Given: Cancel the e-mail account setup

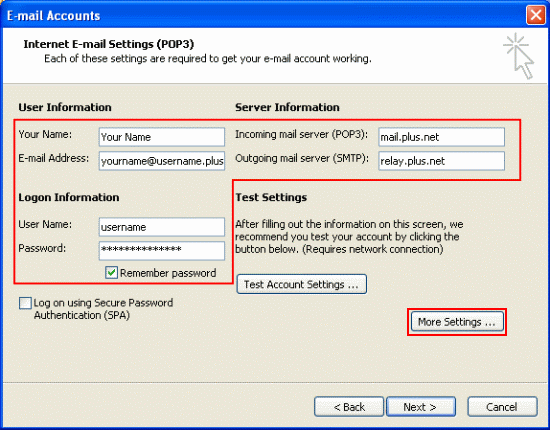Looking at the screenshot, I should coord(502,407).
